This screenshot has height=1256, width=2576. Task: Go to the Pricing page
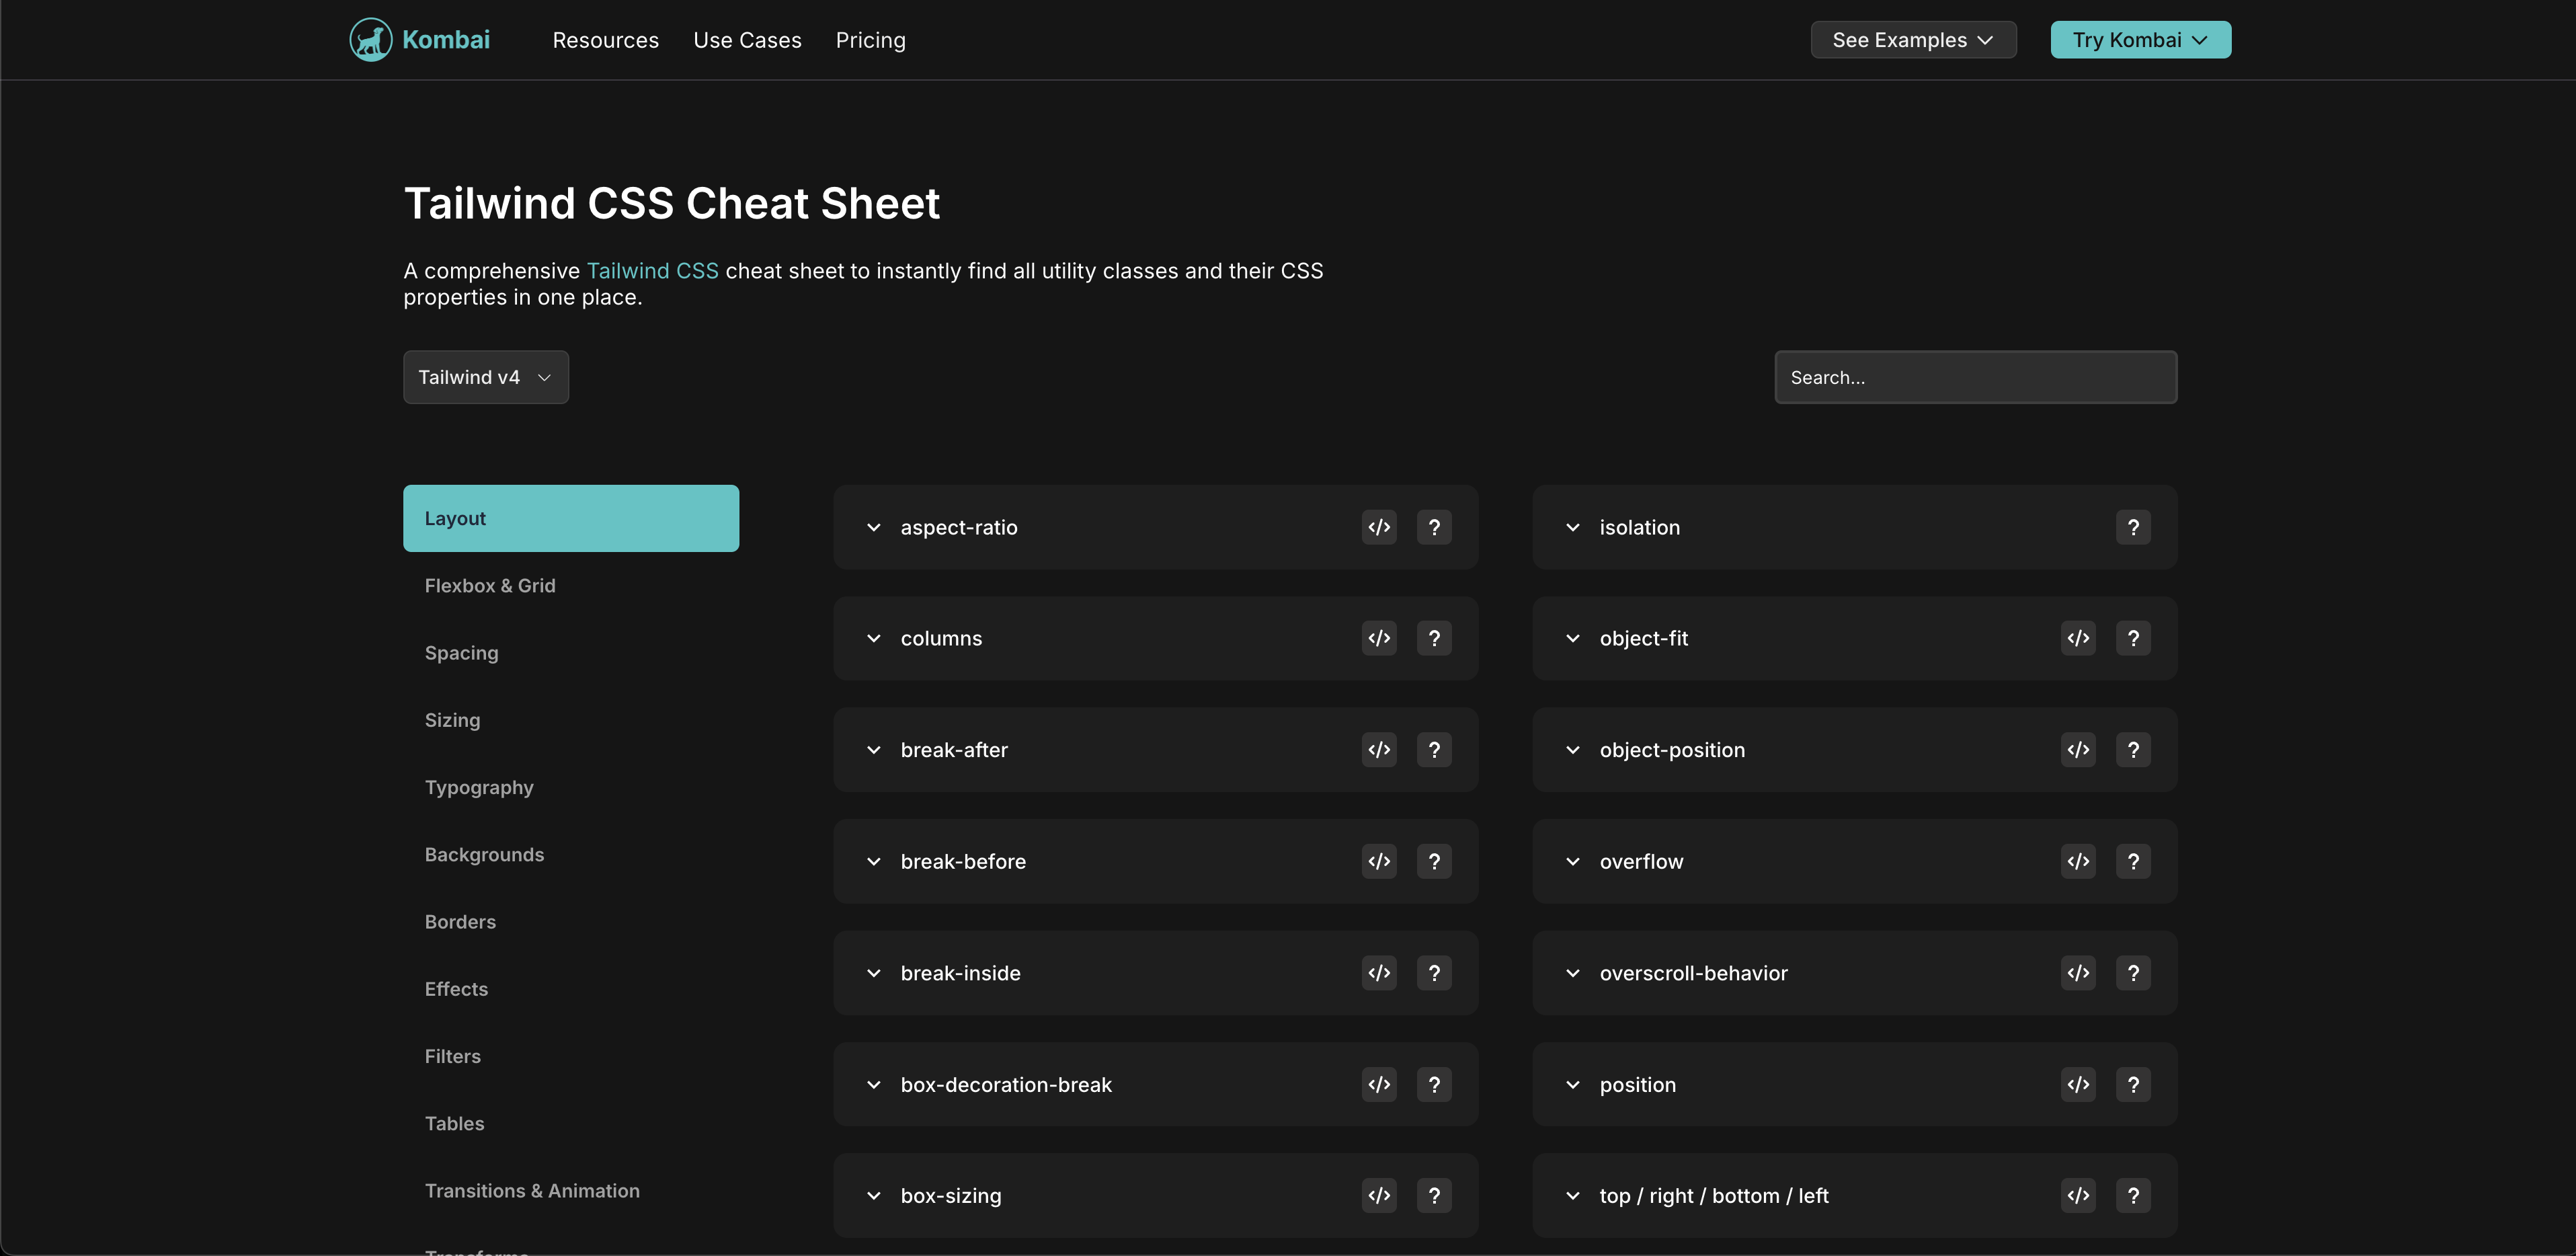pyautogui.click(x=870, y=40)
